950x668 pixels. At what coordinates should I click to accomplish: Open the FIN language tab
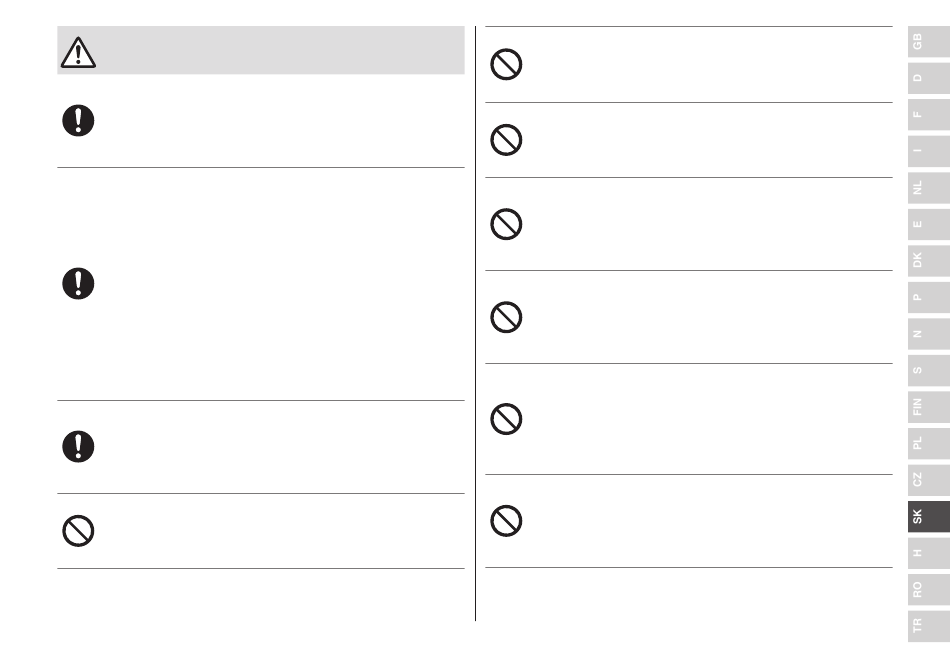click(929, 407)
